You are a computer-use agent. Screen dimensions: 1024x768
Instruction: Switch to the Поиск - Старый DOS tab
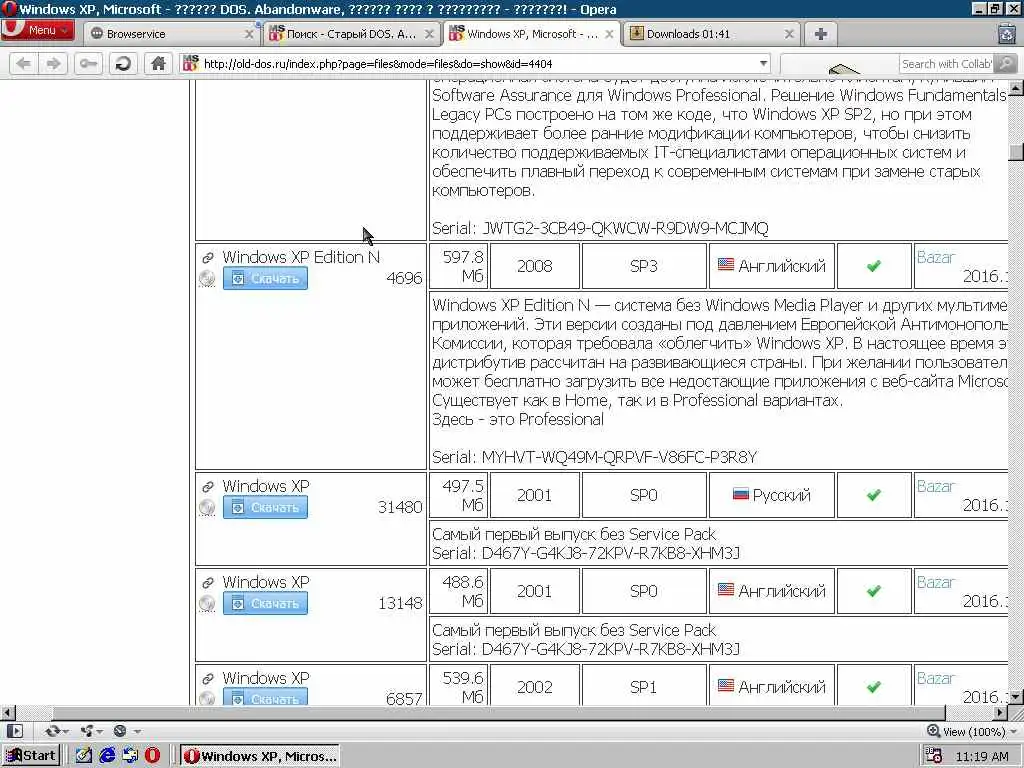pos(351,34)
